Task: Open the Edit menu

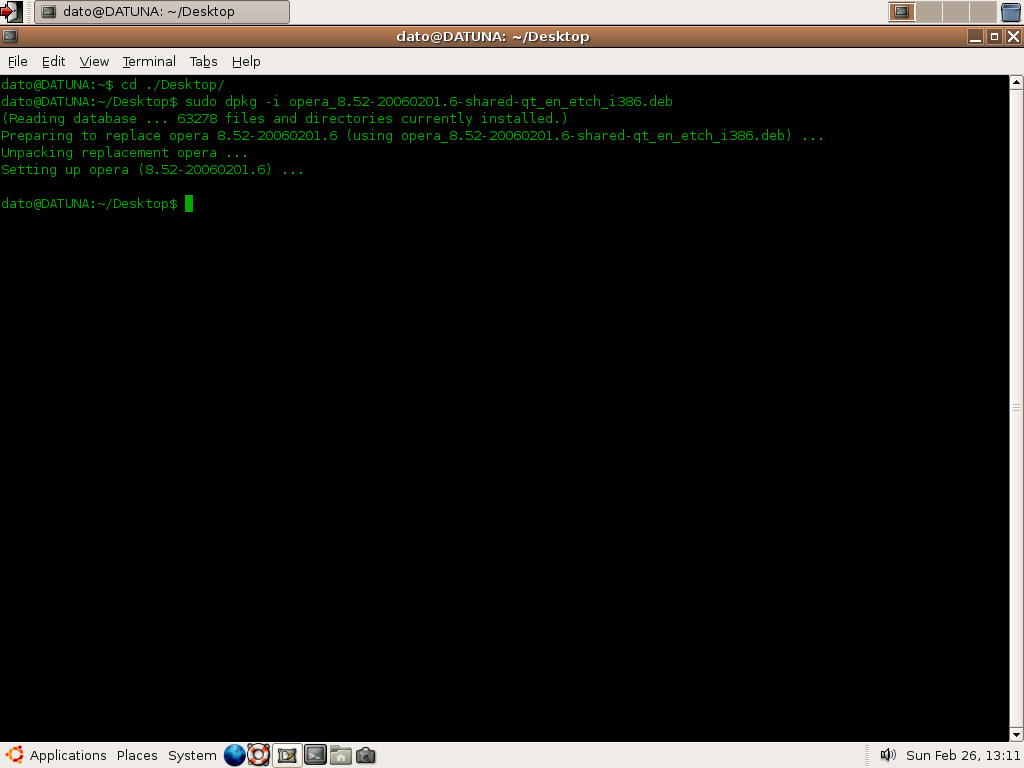Action: [x=54, y=61]
